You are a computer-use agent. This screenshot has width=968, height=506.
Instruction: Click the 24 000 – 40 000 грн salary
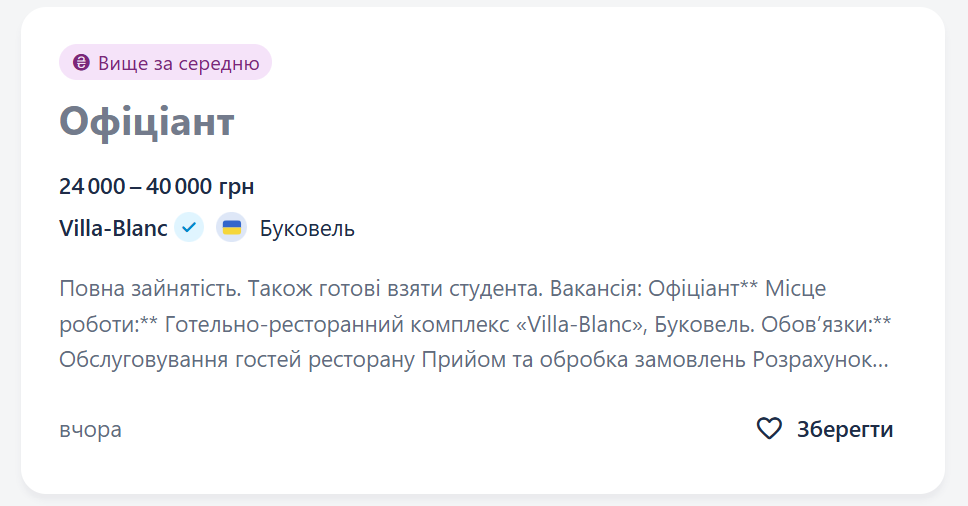(x=156, y=186)
